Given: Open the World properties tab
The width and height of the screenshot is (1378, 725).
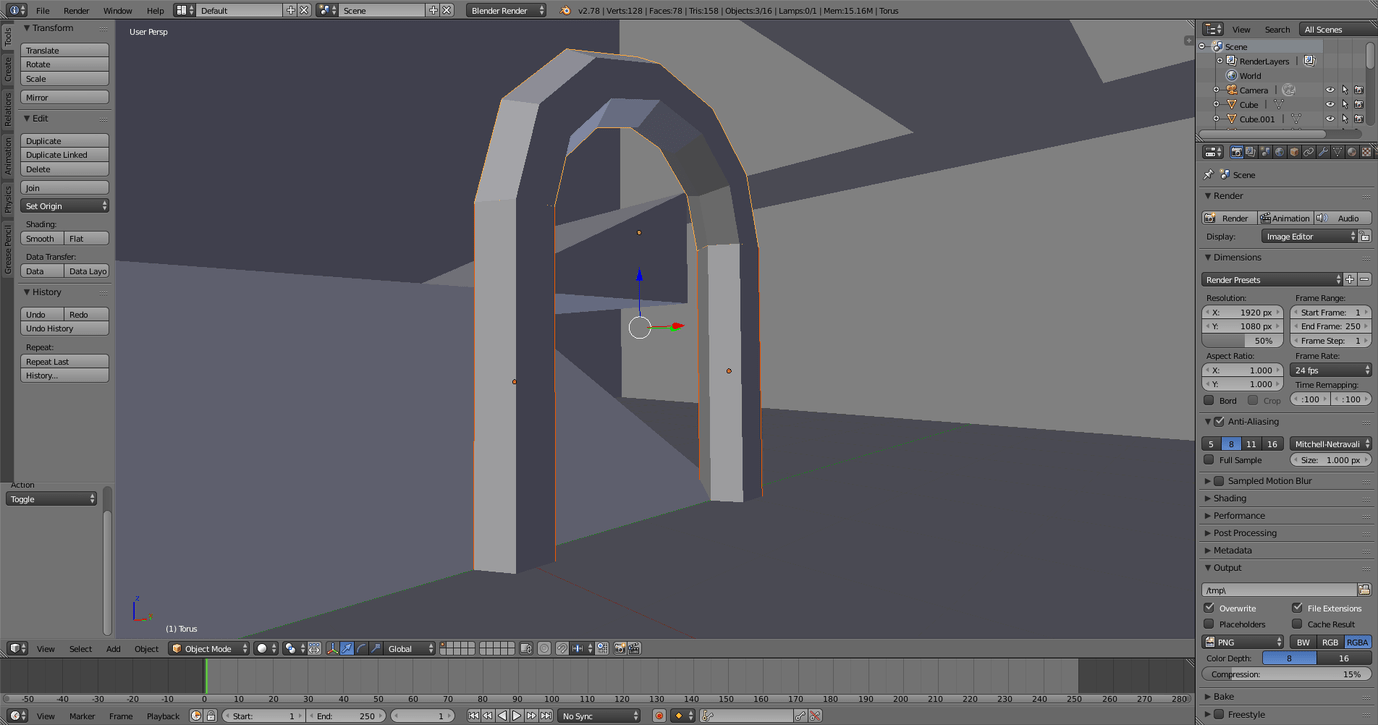Looking at the screenshot, I should coord(1280,151).
